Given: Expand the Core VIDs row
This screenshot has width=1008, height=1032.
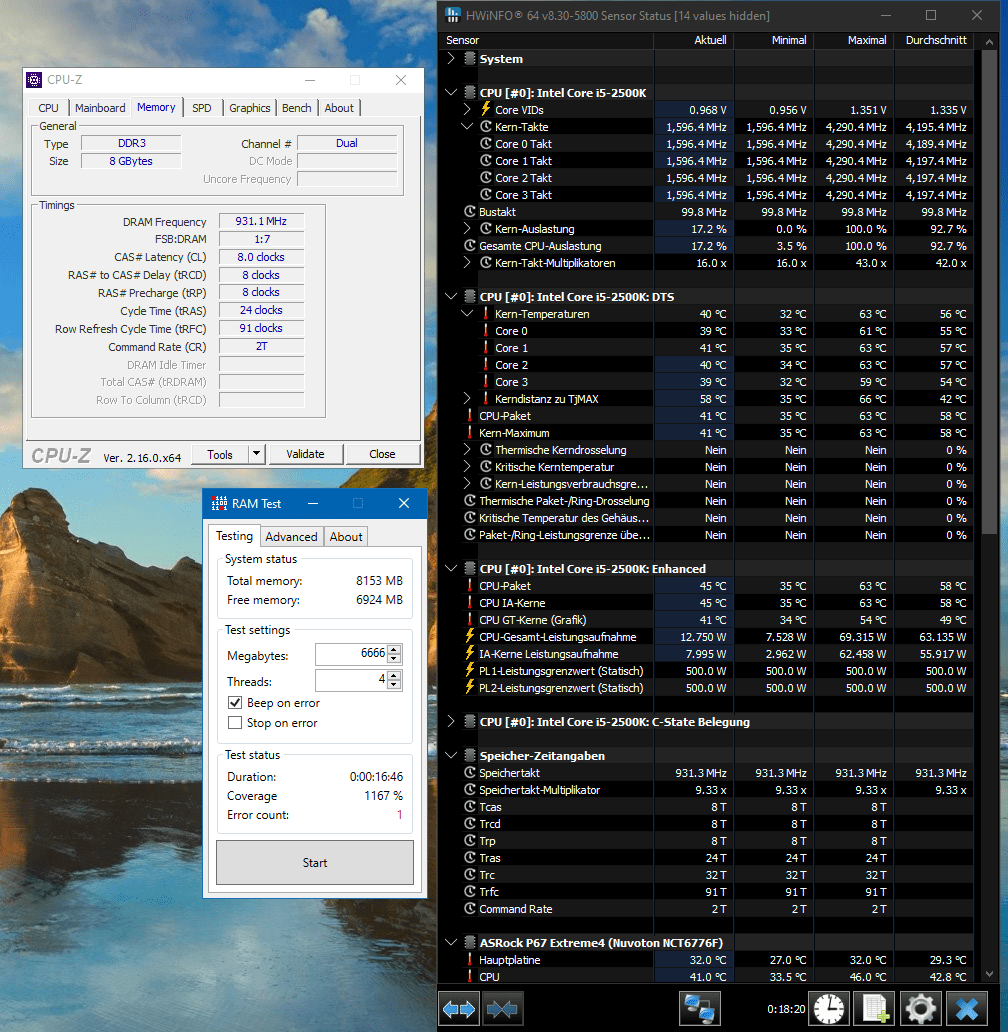Looking at the screenshot, I should click(467, 109).
